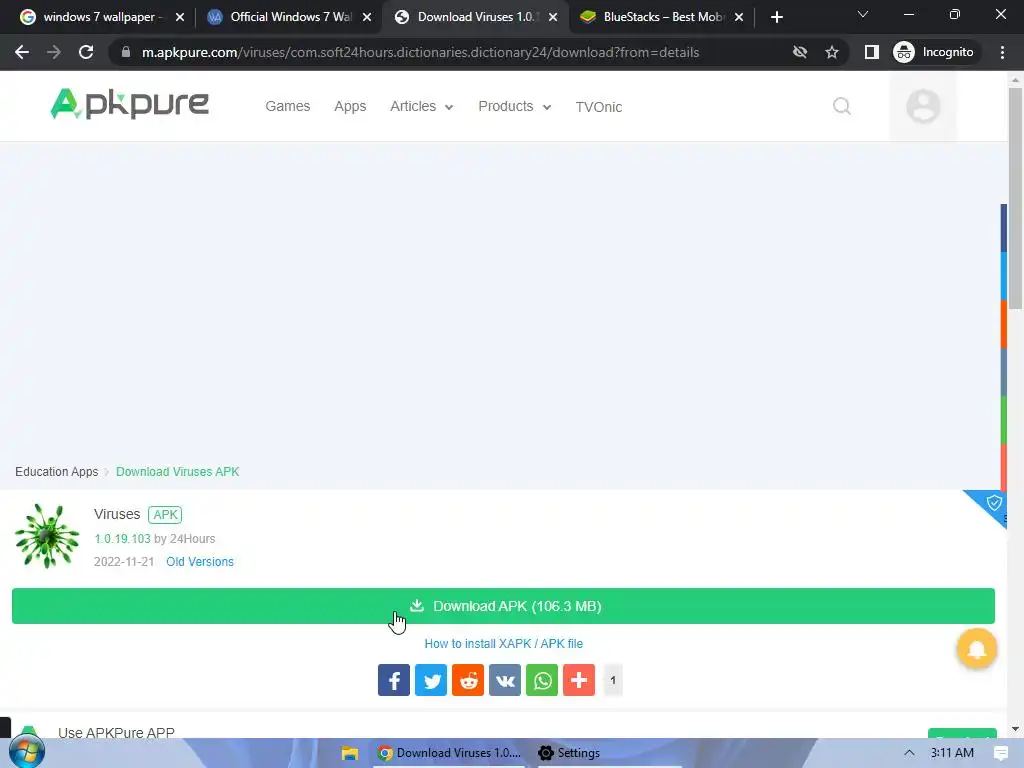Click the third-party cookies blocked eye icon
The height and width of the screenshot is (768, 1024).
(x=799, y=52)
